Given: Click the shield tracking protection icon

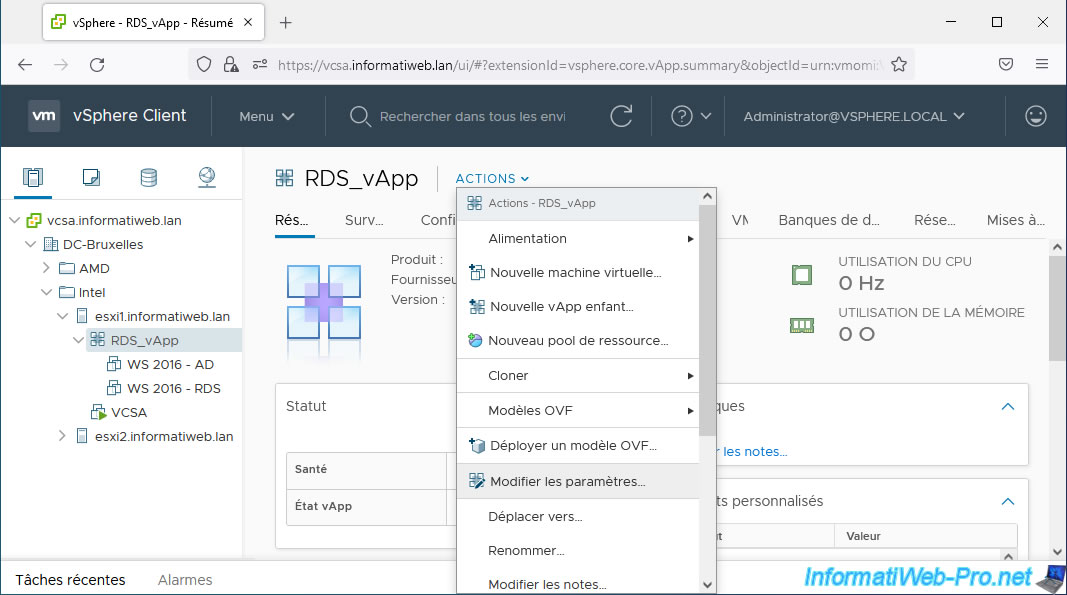Looking at the screenshot, I should pos(203,65).
